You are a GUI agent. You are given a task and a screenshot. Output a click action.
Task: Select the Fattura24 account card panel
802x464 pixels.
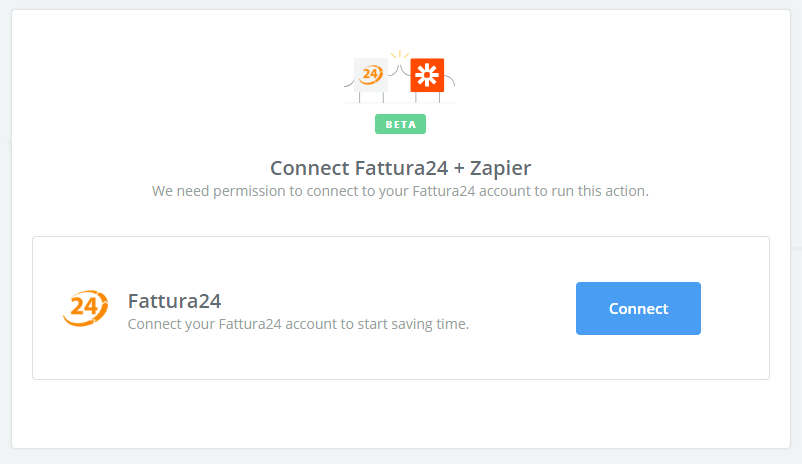point(401,308)
